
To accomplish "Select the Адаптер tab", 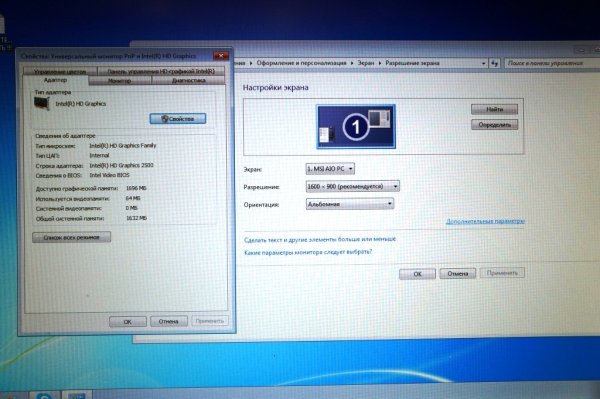I will point(55,80).
